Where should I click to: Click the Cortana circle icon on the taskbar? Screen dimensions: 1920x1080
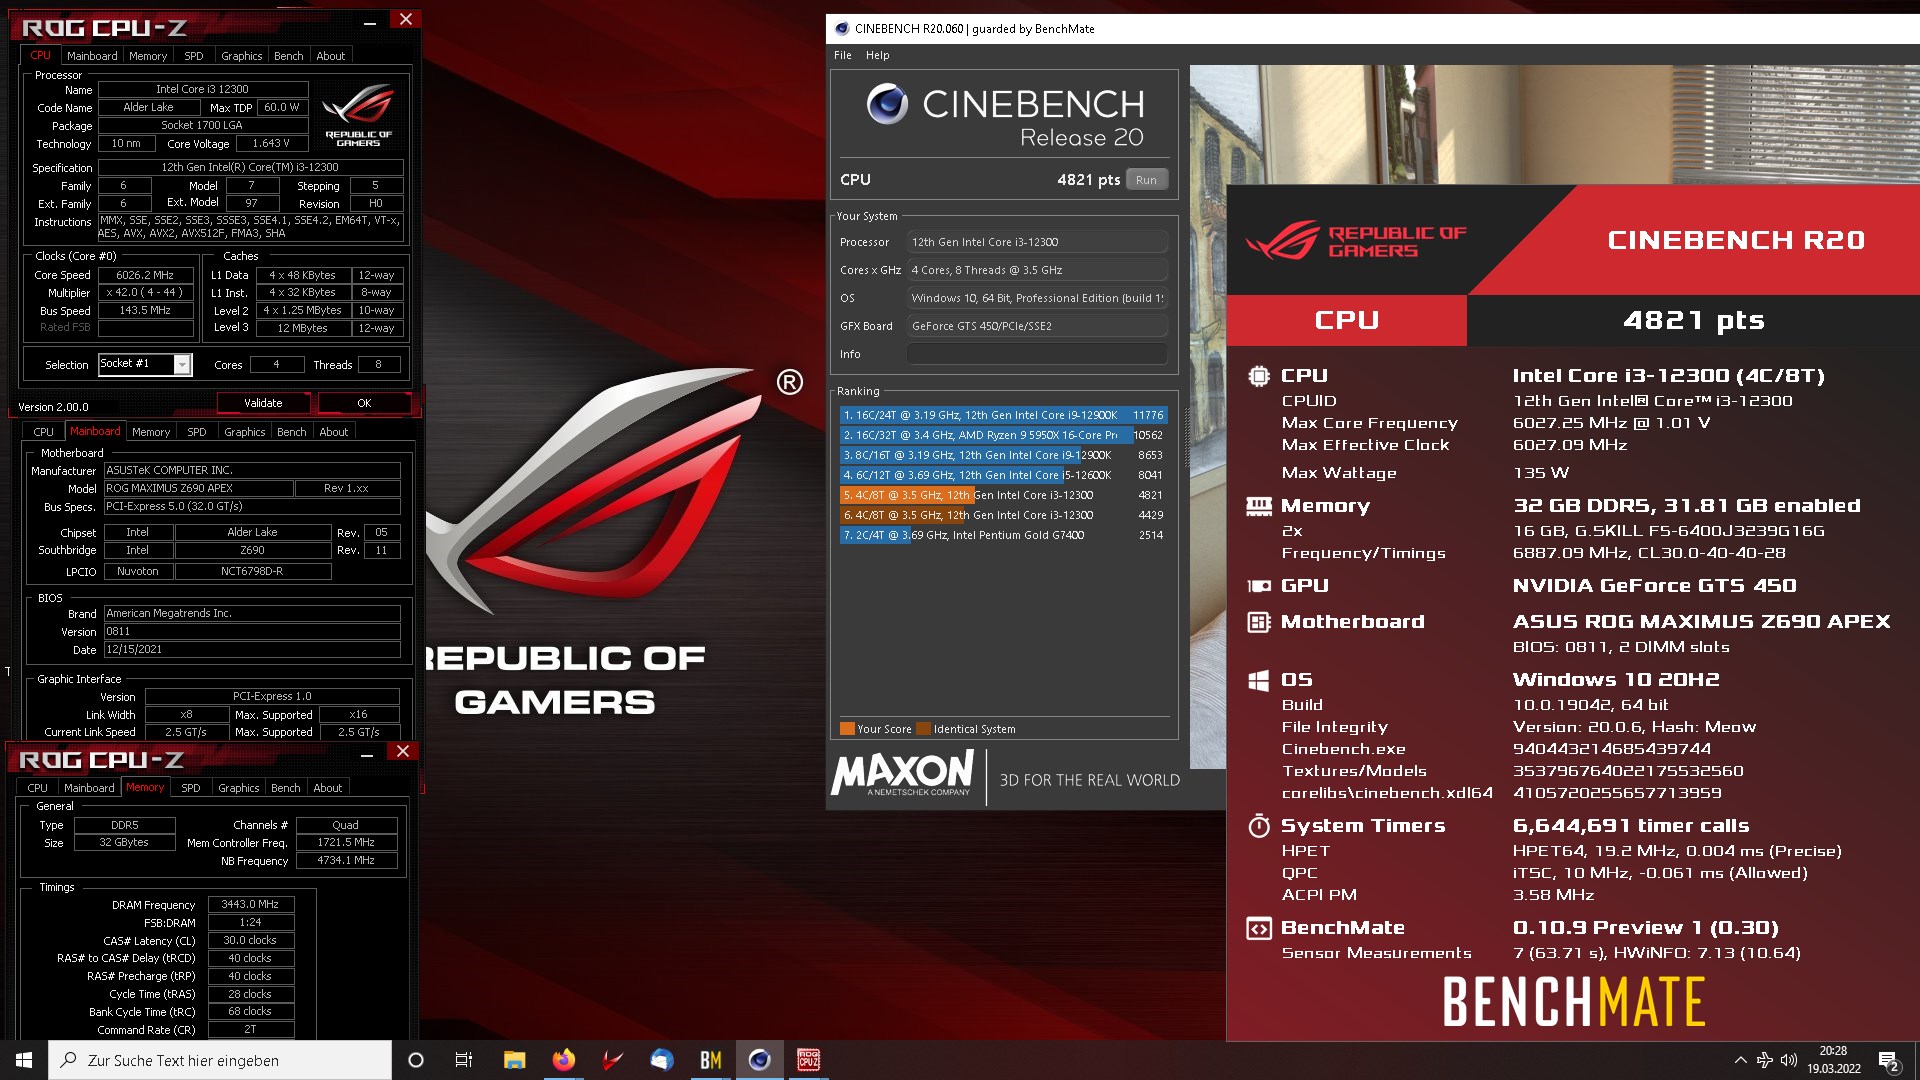tap(416, 1060)
